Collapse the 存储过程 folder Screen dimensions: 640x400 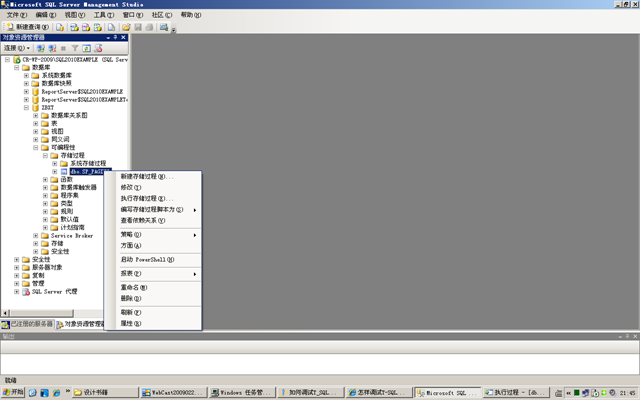click(x=45, y=156)
